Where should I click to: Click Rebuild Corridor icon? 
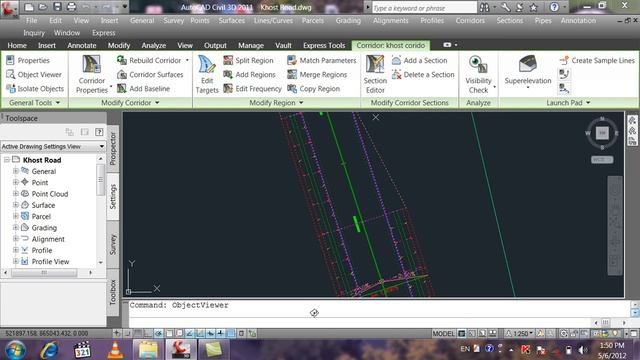(122, 60)
